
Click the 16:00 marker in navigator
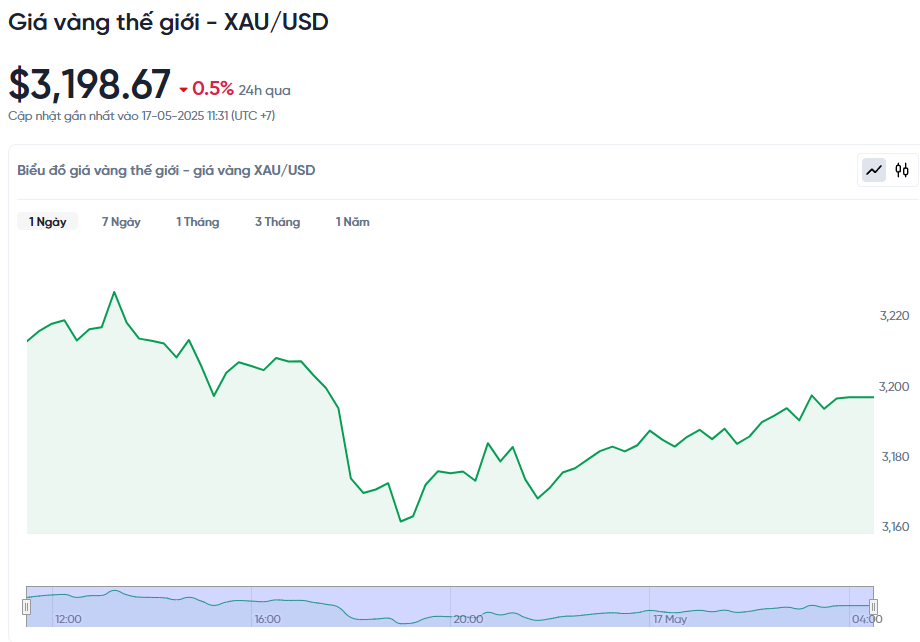(x=268, y=619)
